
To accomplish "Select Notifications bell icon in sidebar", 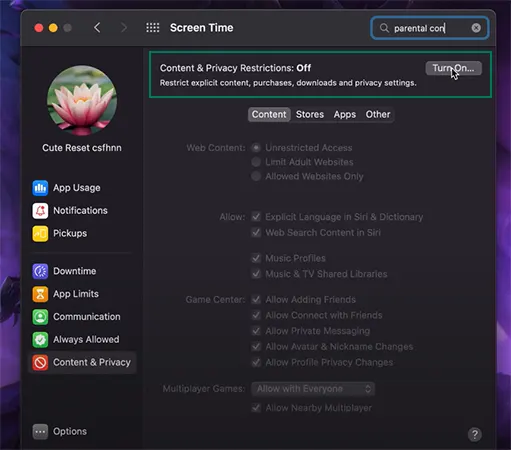I will coord(40,211).
